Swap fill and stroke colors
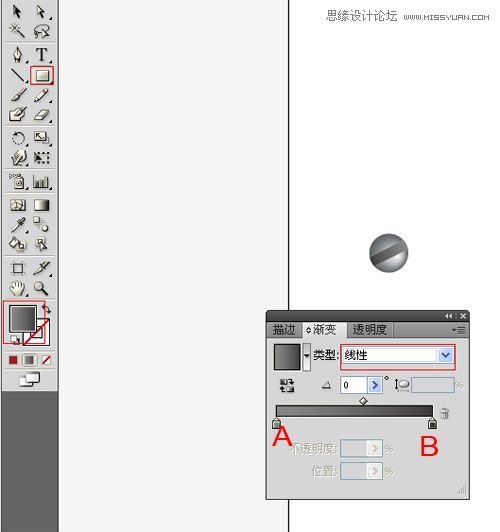Screen dimensions: 500x532 (46, 309)
